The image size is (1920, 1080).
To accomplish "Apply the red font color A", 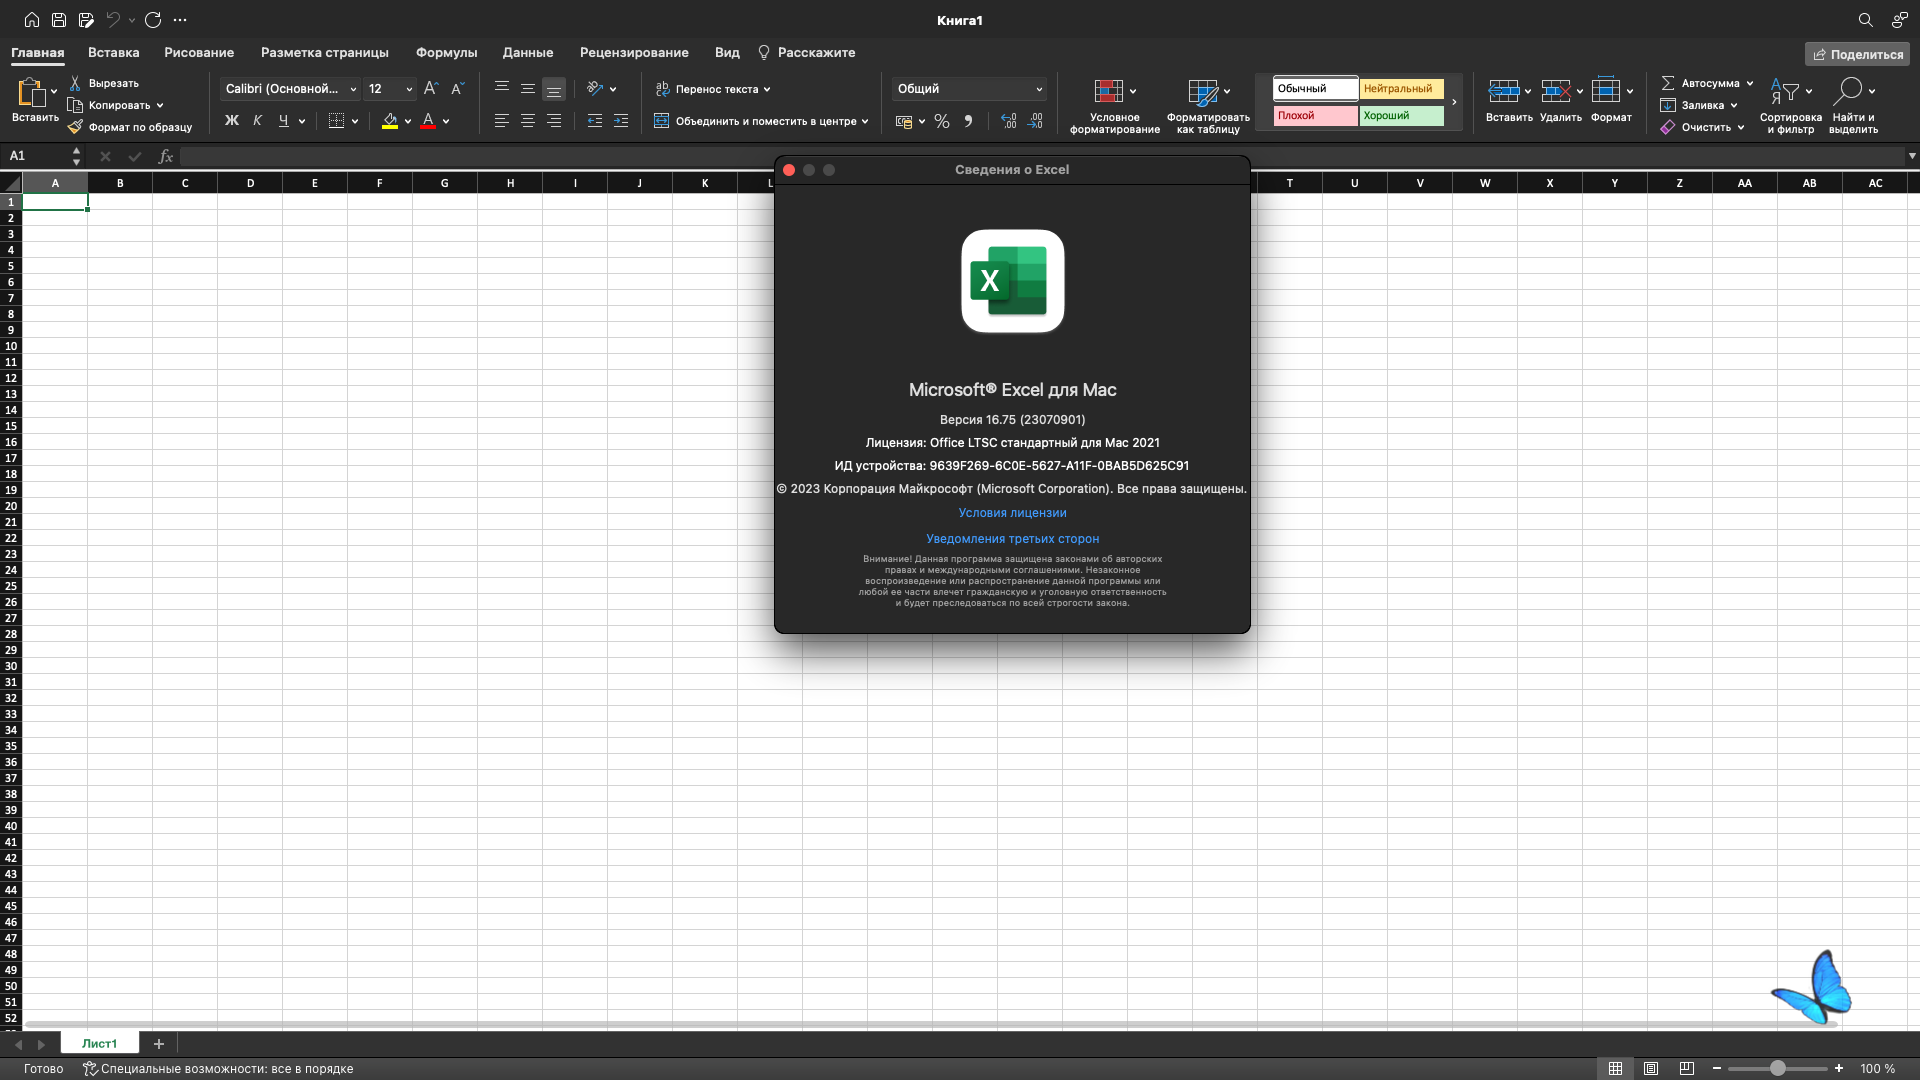I will (428, 121).
